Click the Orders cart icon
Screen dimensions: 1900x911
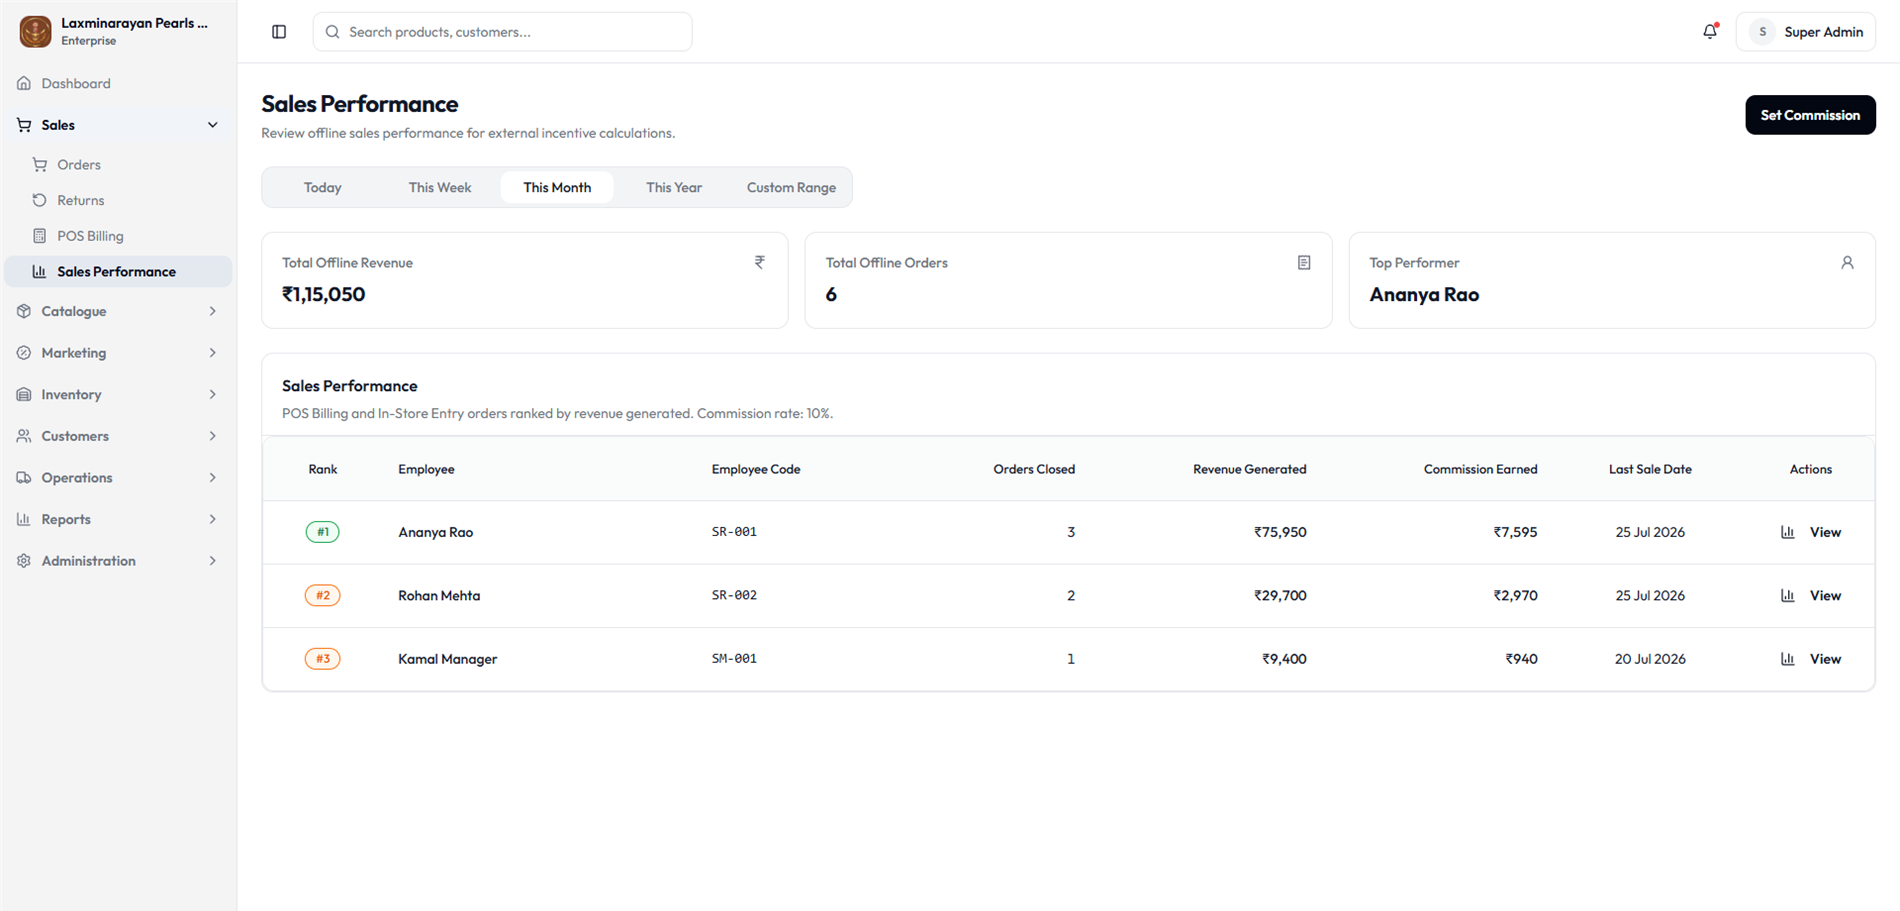click(40, 164)
